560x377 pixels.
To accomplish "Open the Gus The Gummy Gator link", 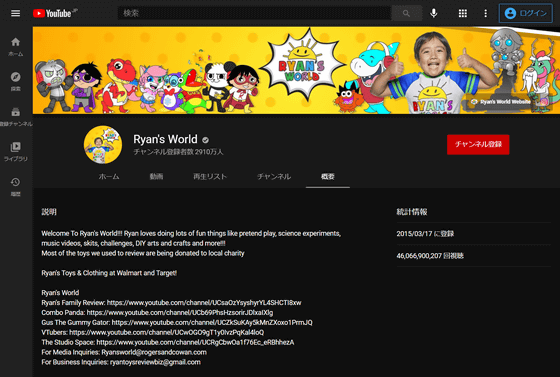I will click(x=212, y=323).
